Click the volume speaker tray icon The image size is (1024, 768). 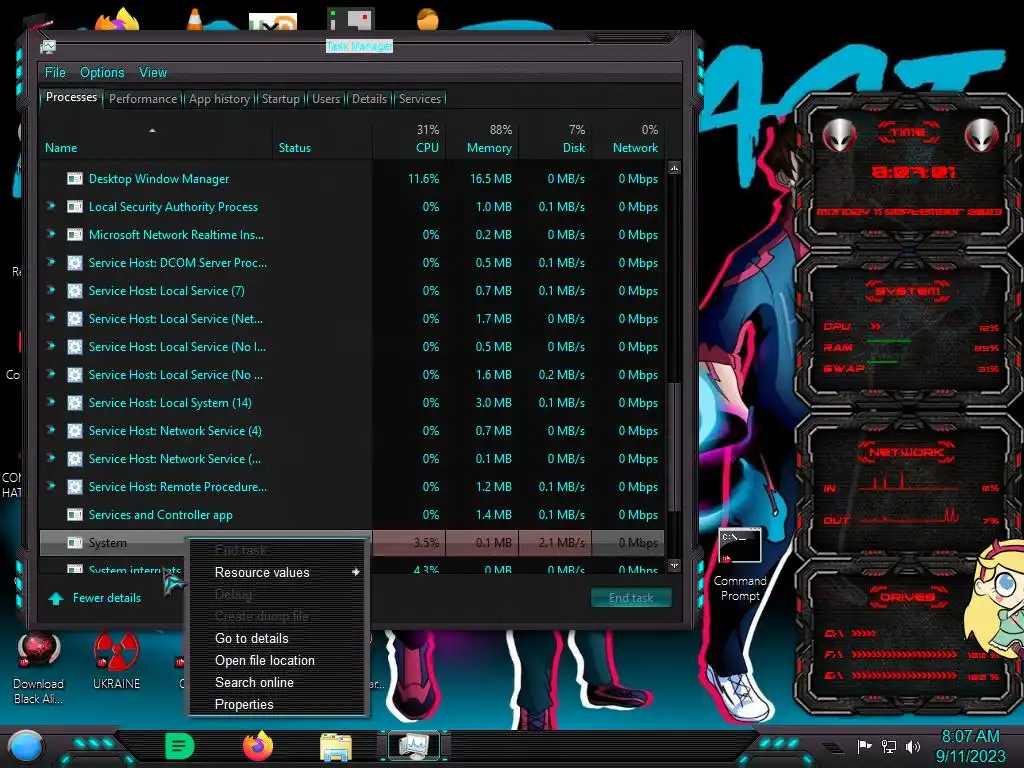[x=913, y=746]
